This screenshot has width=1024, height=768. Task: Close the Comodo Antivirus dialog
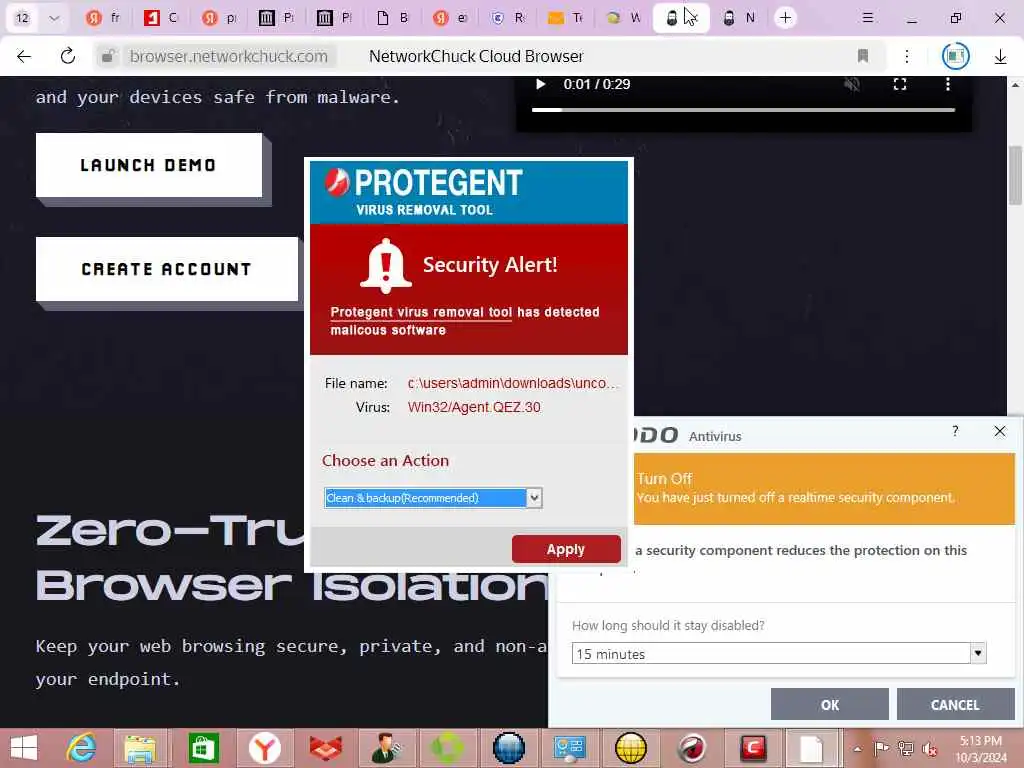[1000, 431]
